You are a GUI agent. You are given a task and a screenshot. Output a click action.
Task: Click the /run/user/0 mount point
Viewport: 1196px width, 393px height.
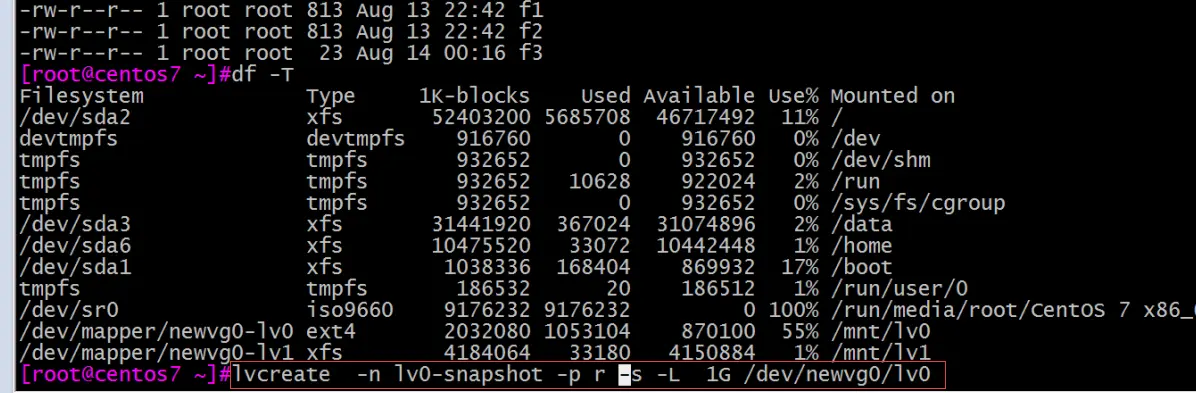899,288
